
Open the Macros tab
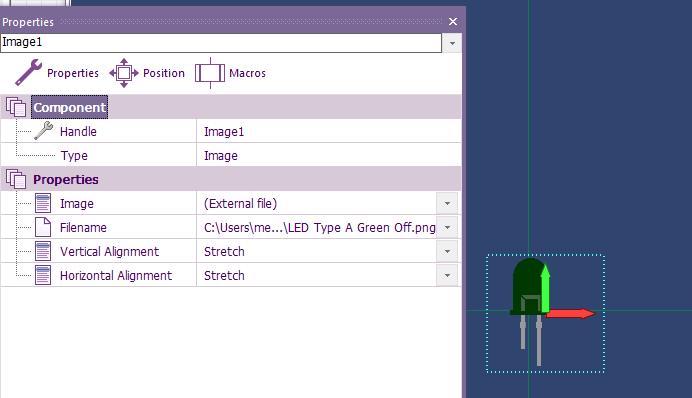point(230,73)
